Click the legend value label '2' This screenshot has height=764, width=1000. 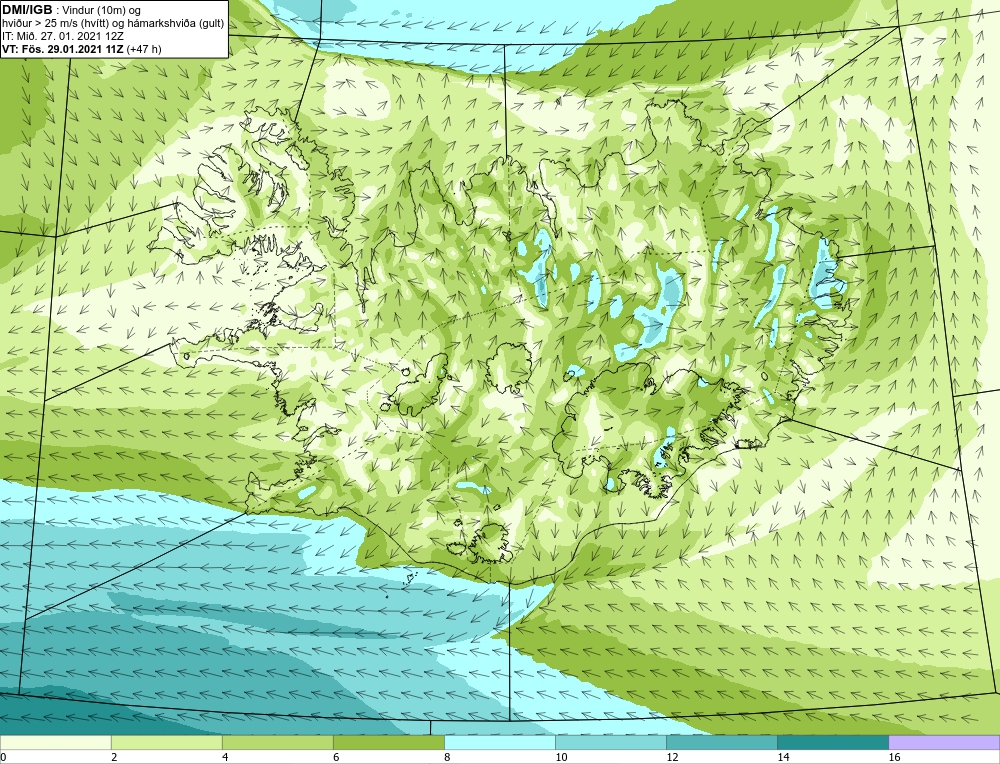pyautogui.click(x=114, y=757)
